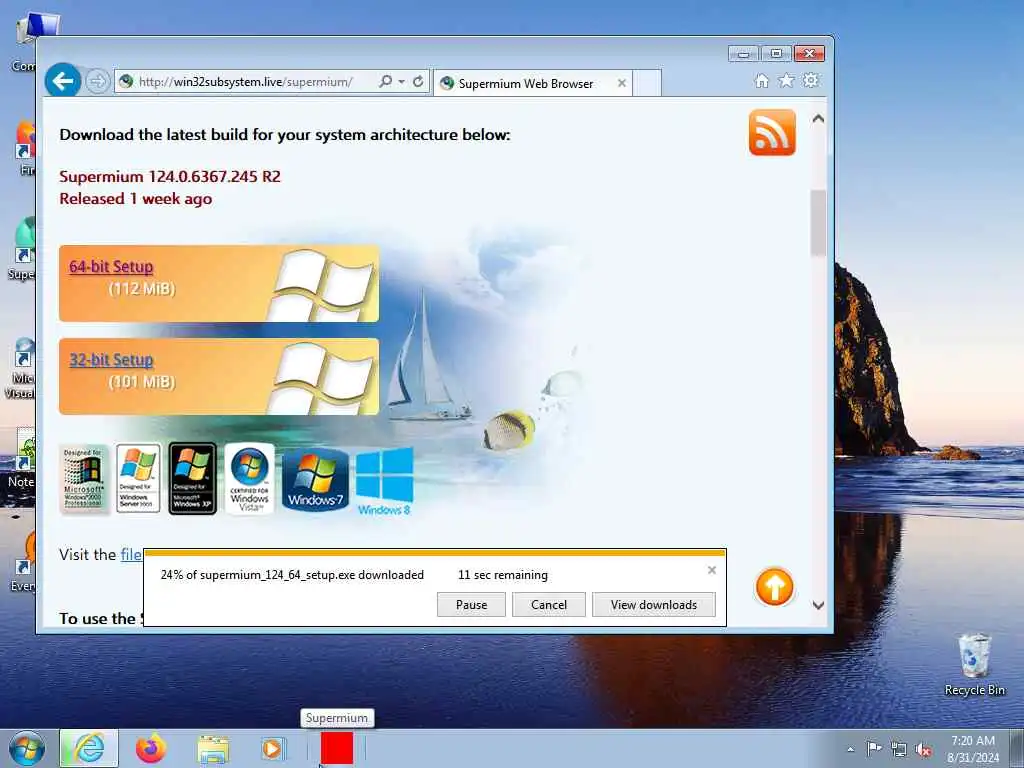Click Internet Explorer in the taskbar

[x=89, y=749]
